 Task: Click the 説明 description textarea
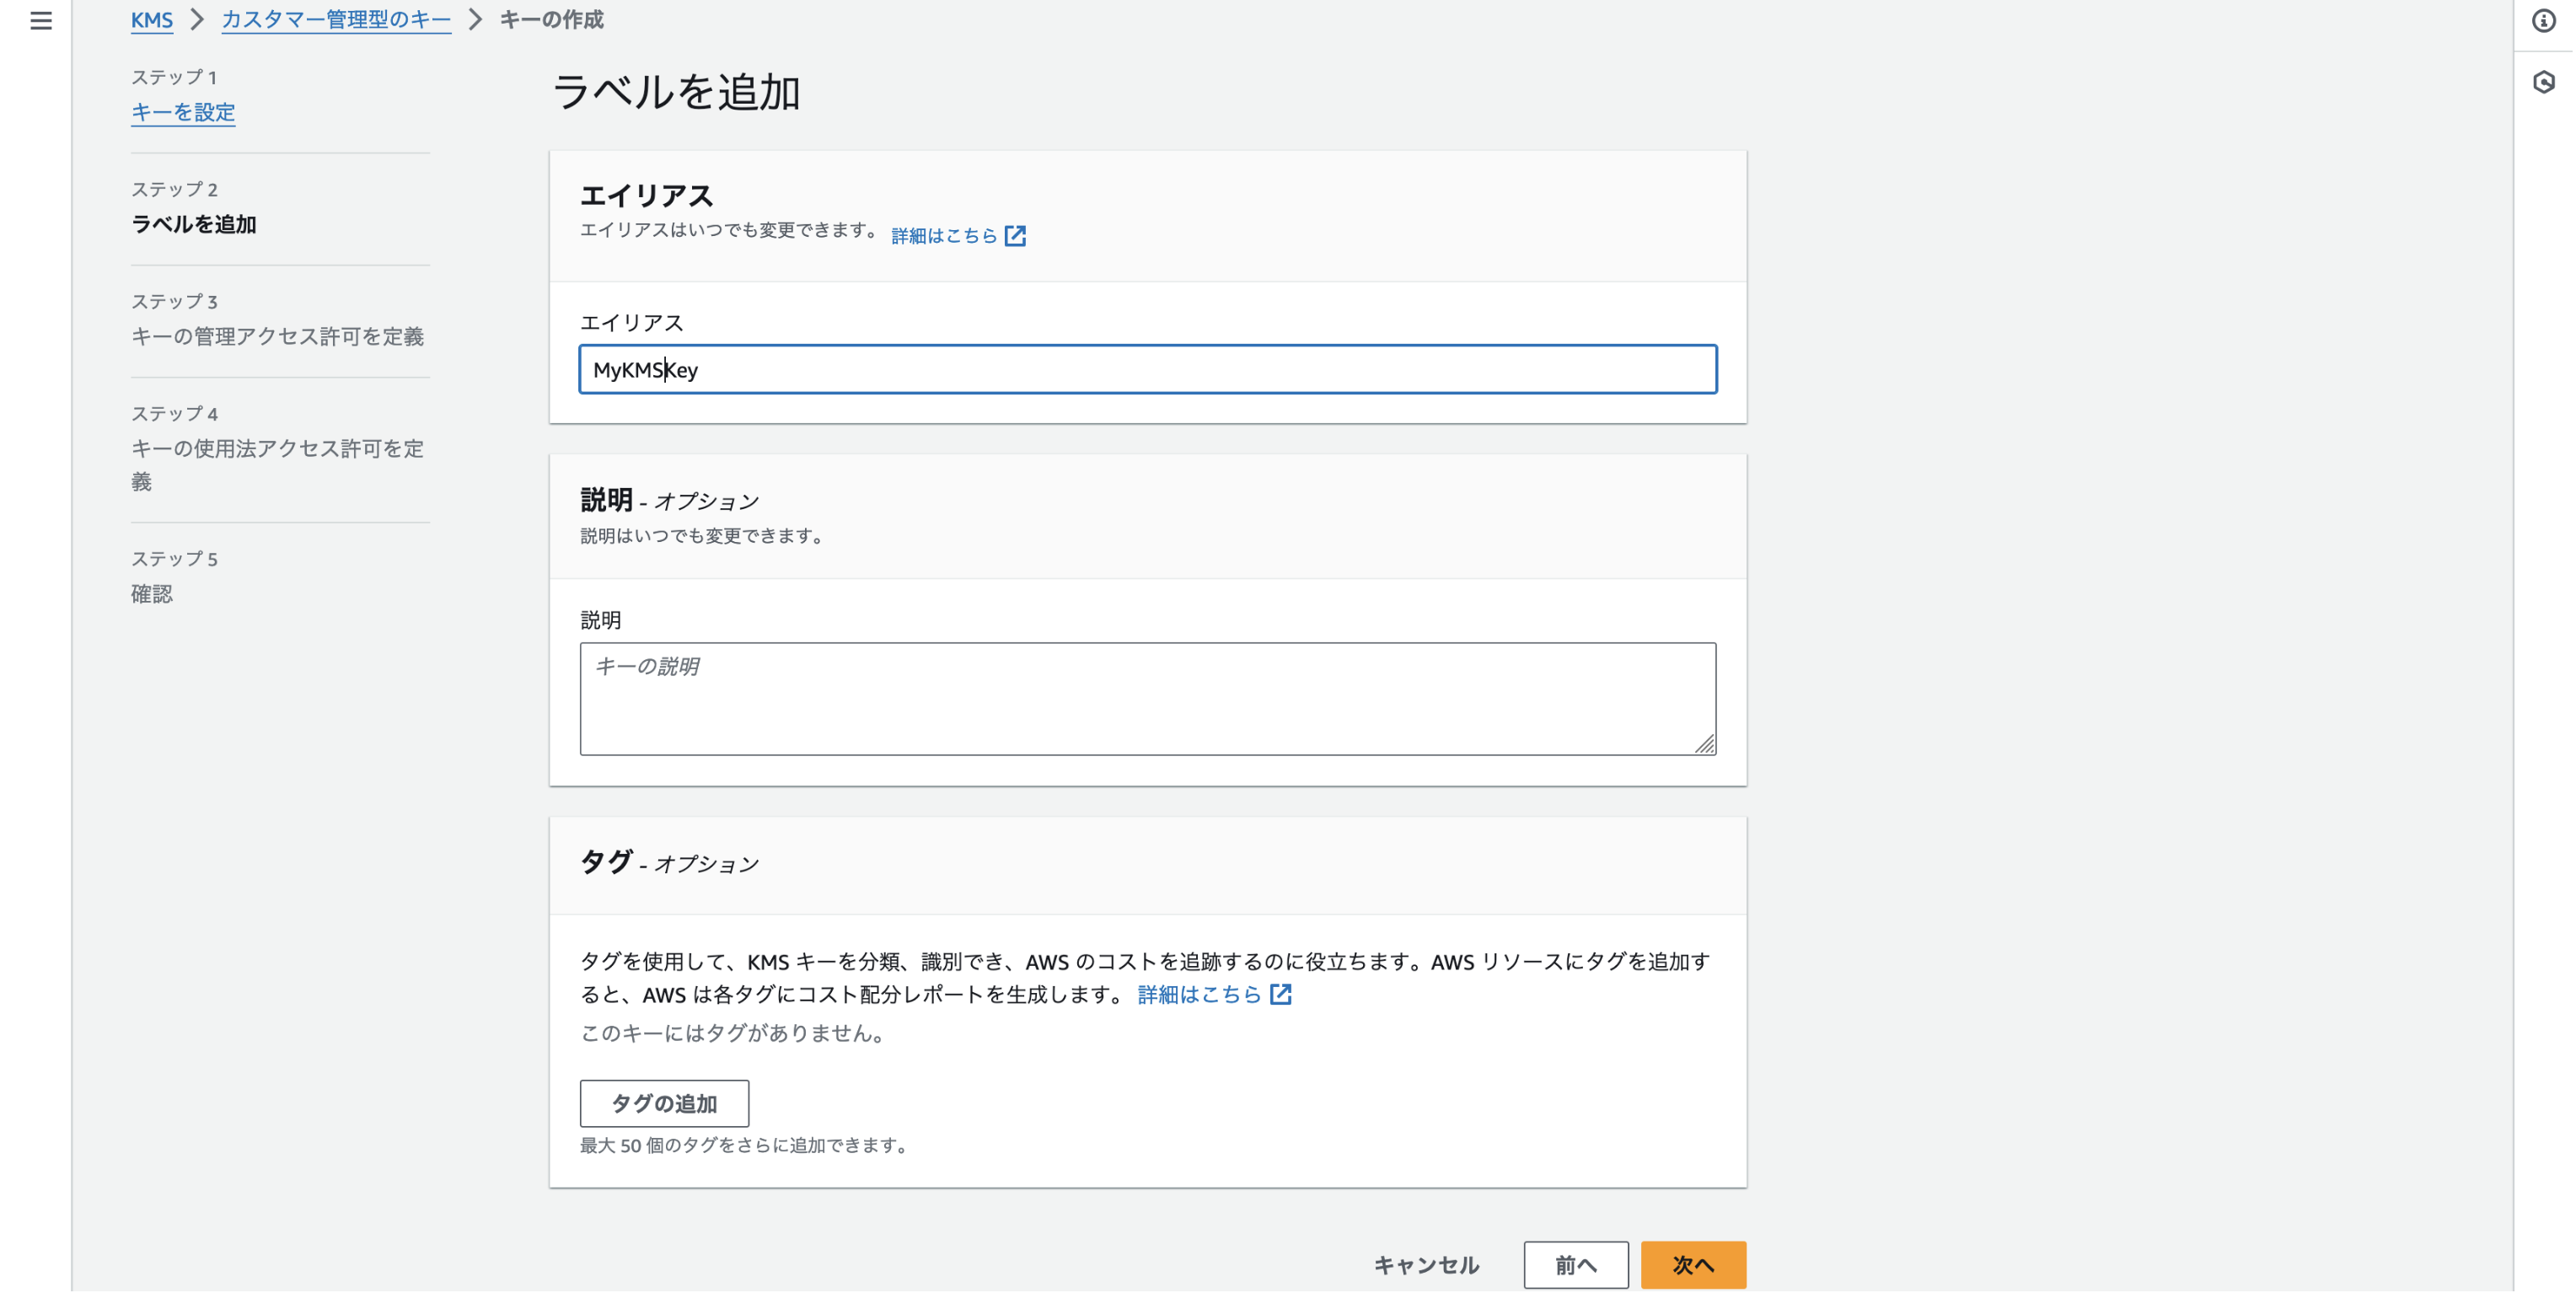pos(1147,699)
